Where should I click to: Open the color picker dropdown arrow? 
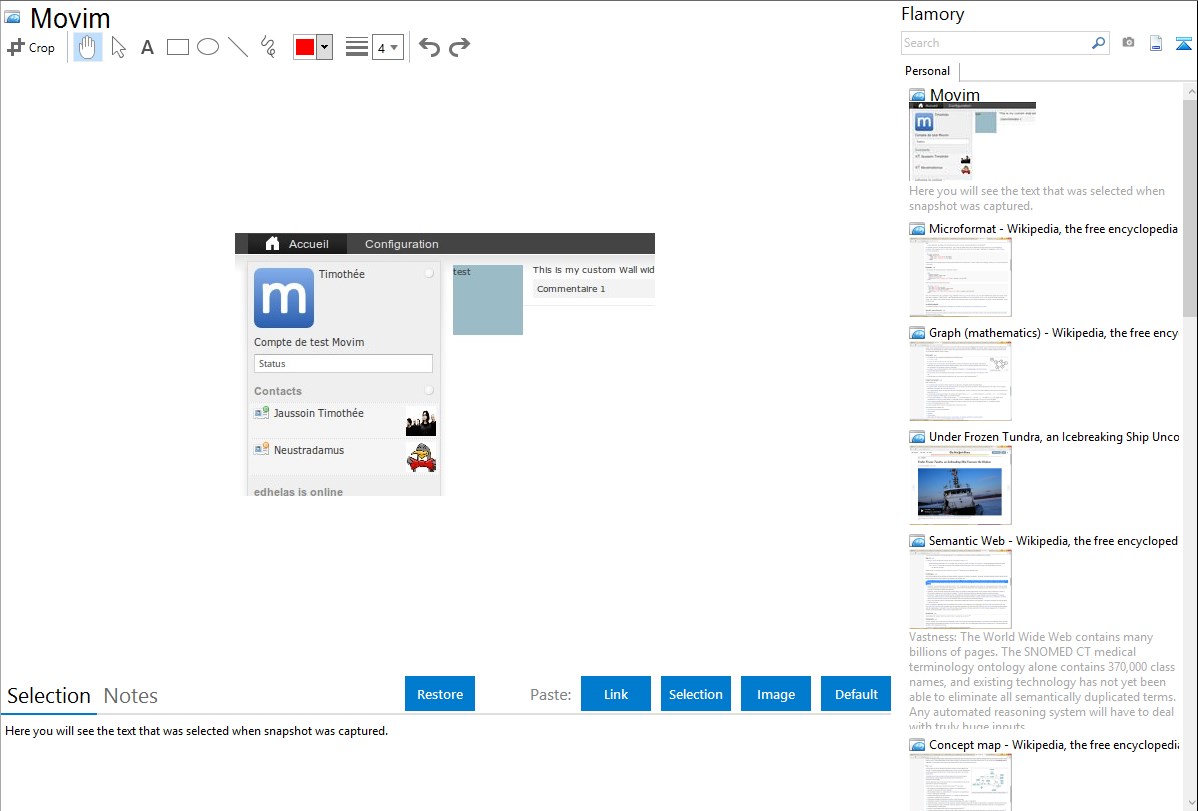[325, 47]
